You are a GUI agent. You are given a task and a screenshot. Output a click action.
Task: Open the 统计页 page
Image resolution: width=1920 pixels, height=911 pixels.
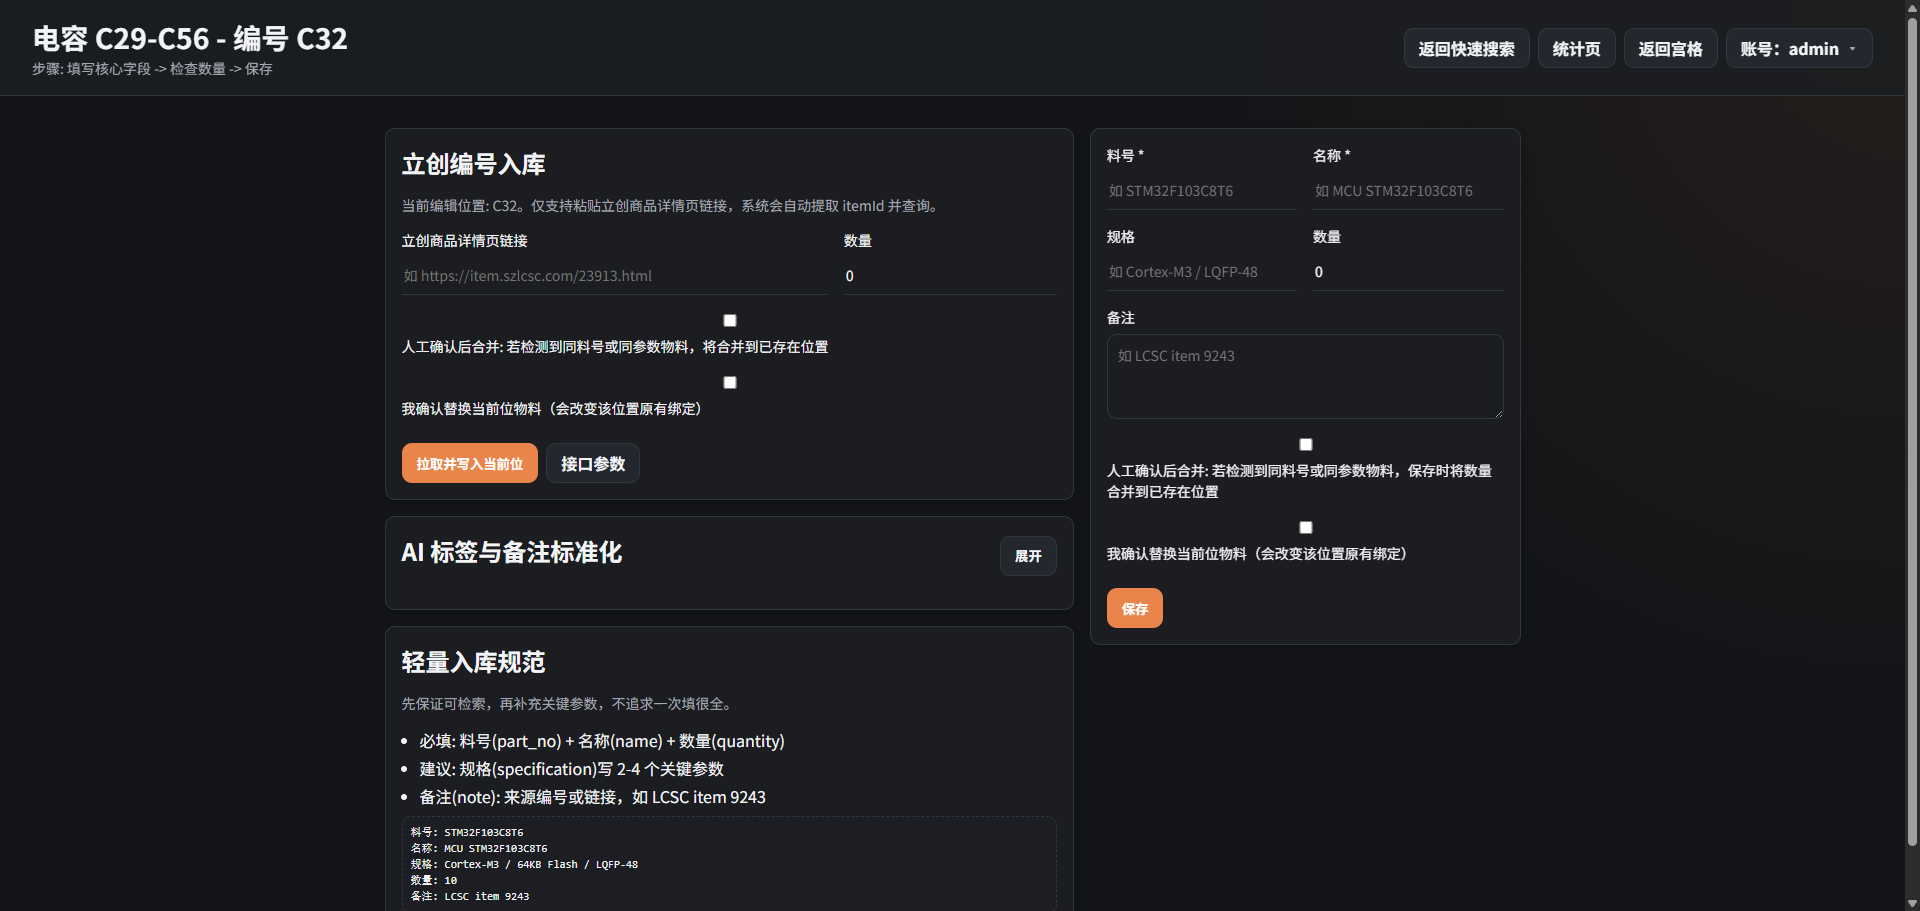point(1576,49)
